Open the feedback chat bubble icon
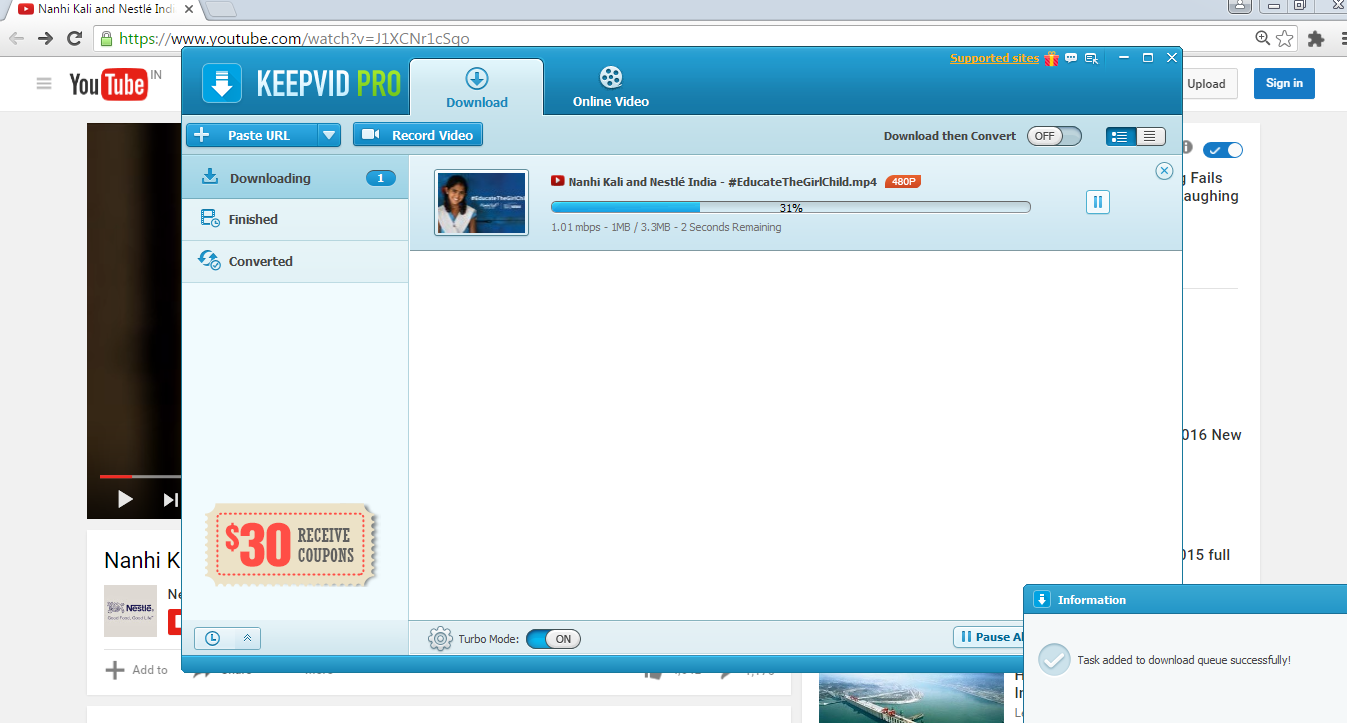 [1071, 58]
